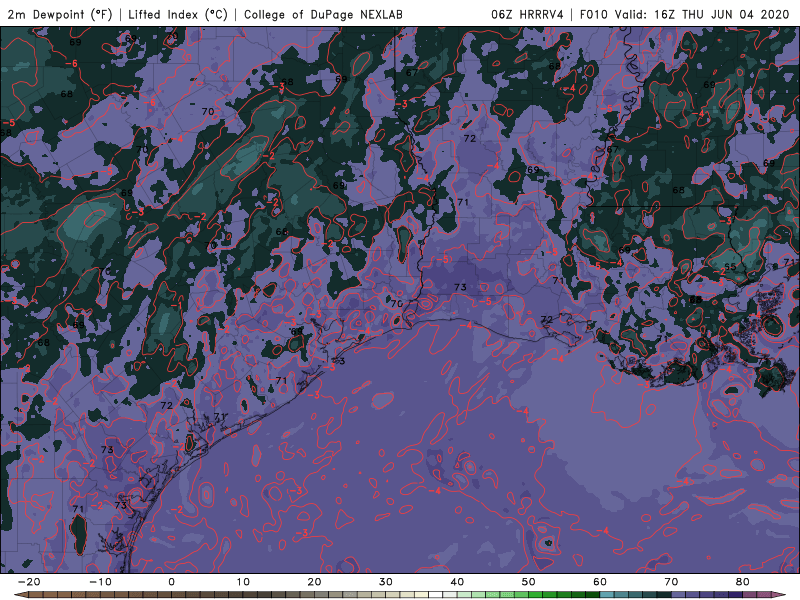Click the 'College of DuPage NEXLAB' label
This screenshot has height=600, width=800.
tap(323, 14)
